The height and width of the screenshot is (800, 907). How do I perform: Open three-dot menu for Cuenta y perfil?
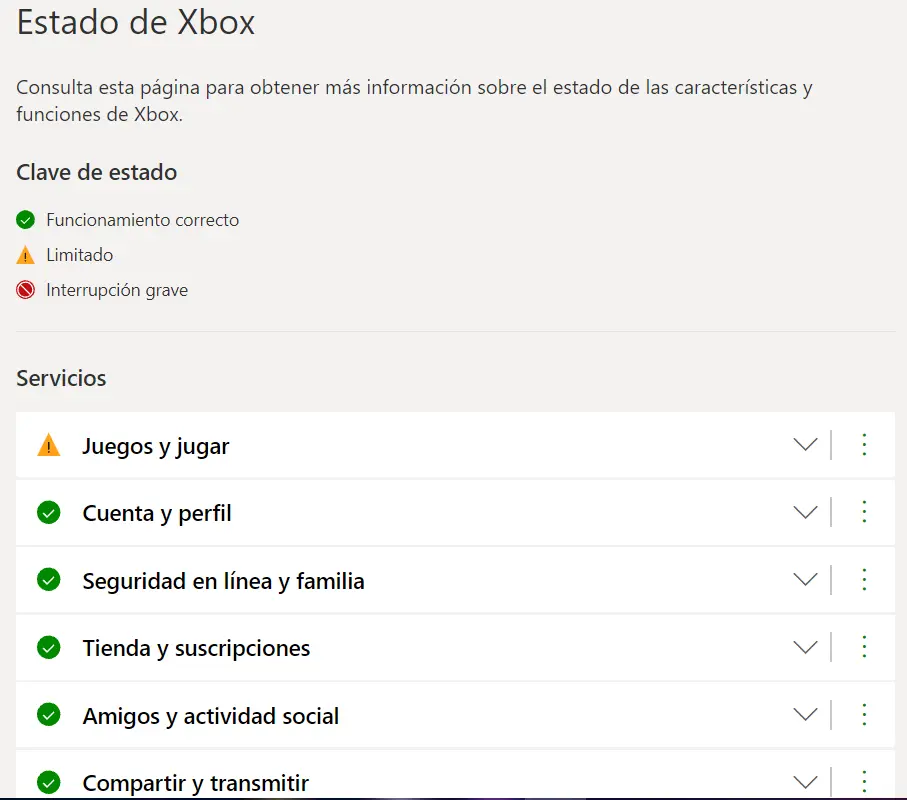click(x=864, y=512)
